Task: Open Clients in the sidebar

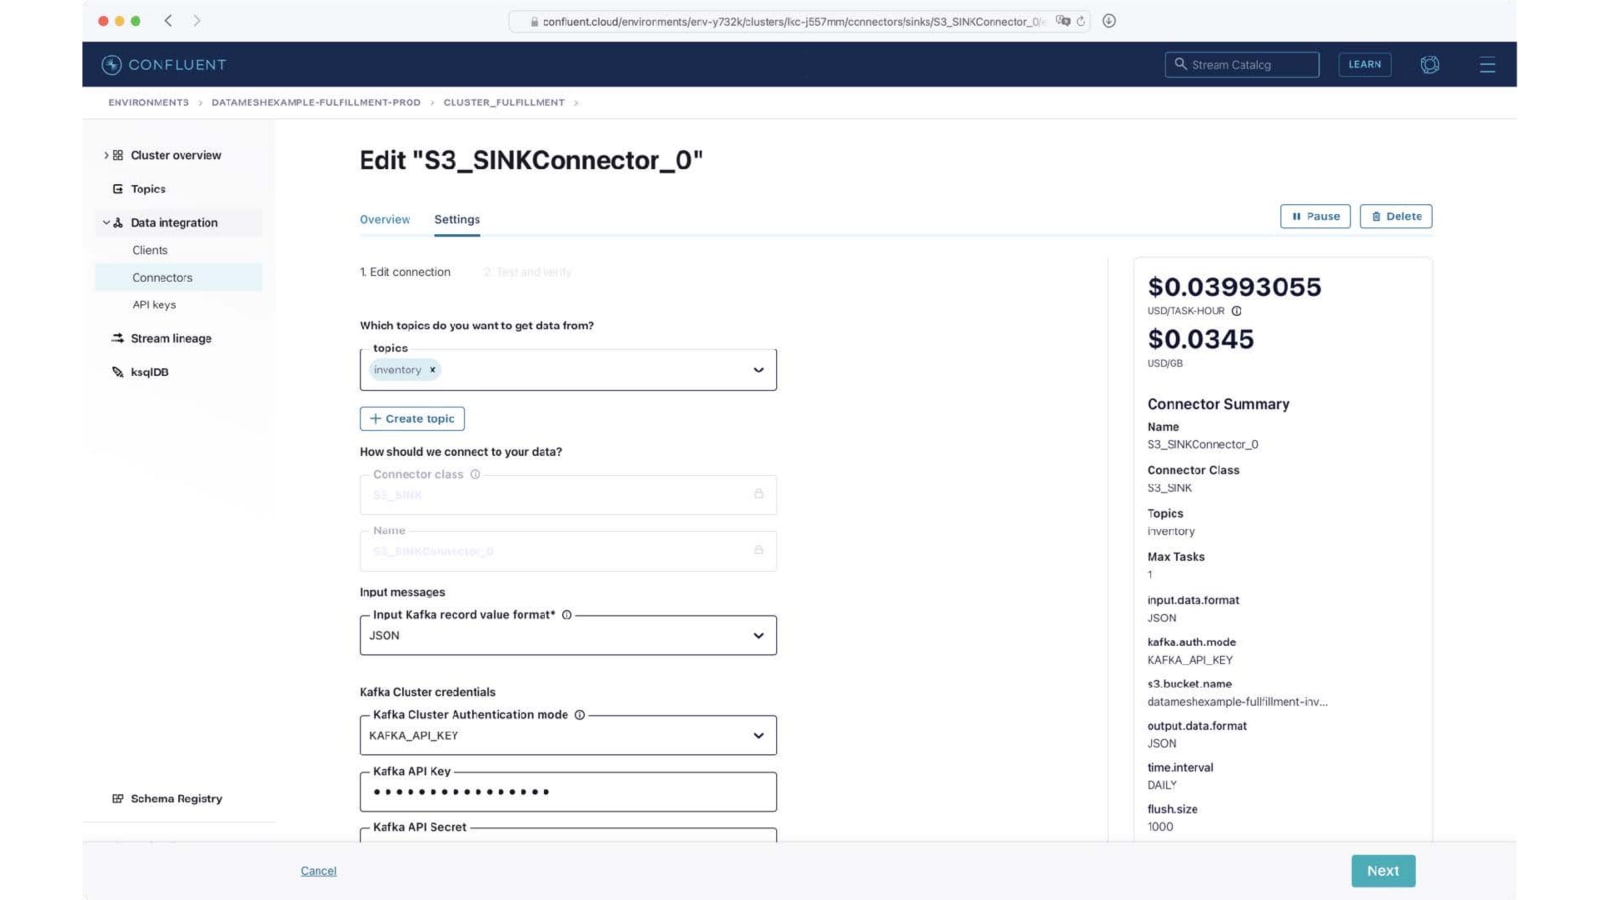Action: click(150, 251)
